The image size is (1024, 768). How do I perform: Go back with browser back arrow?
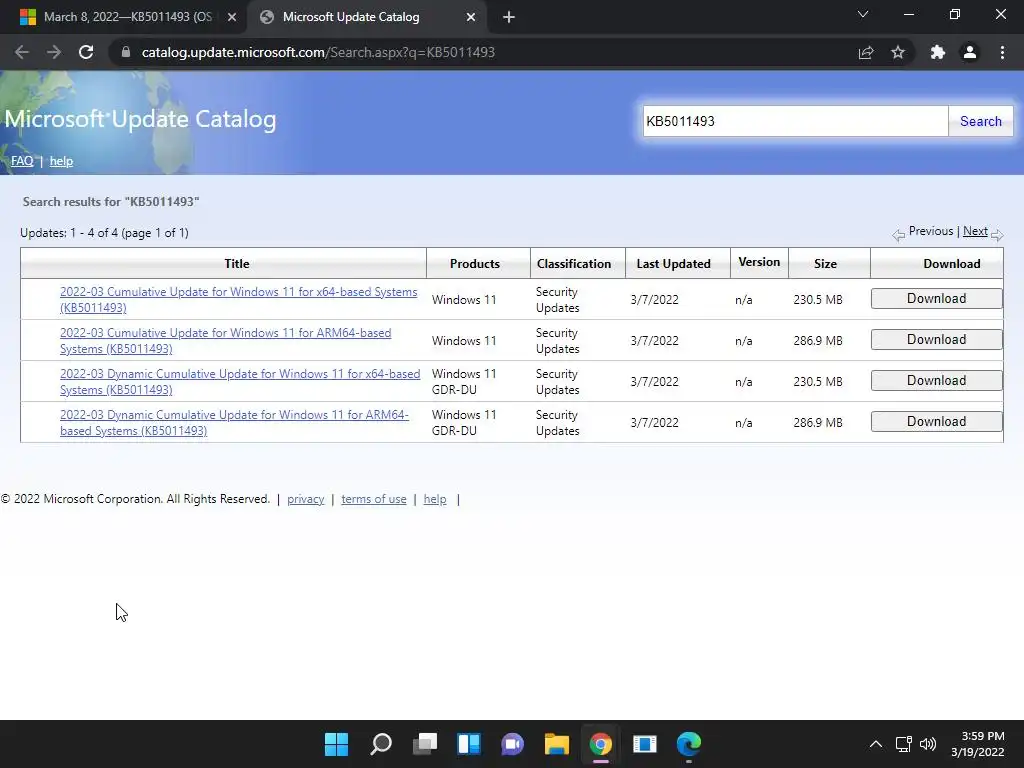coord(22,52)
